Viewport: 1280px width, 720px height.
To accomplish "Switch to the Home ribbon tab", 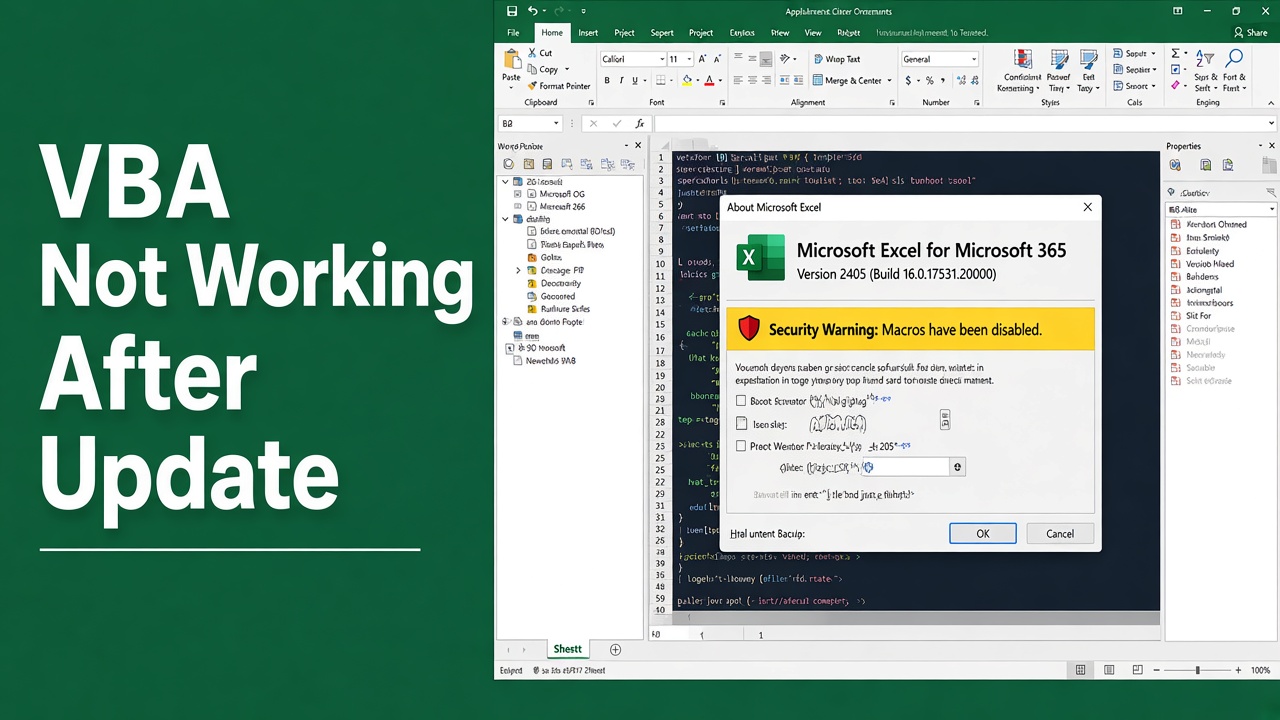I will point(552,33).
